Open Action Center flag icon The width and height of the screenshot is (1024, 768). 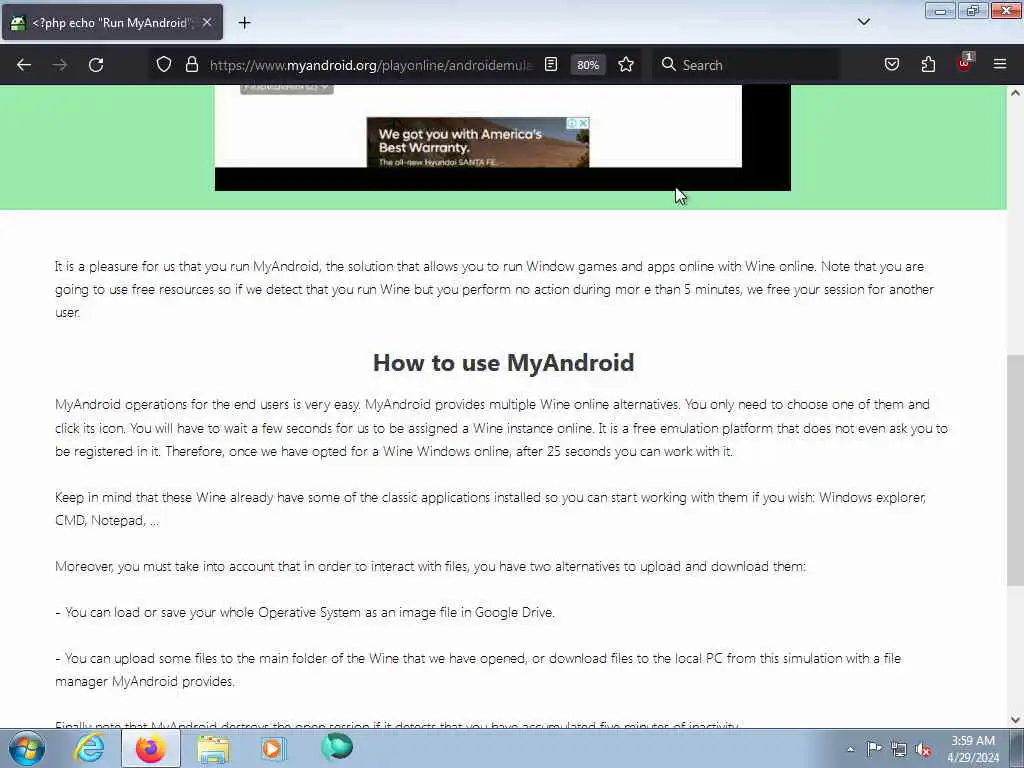874,748
